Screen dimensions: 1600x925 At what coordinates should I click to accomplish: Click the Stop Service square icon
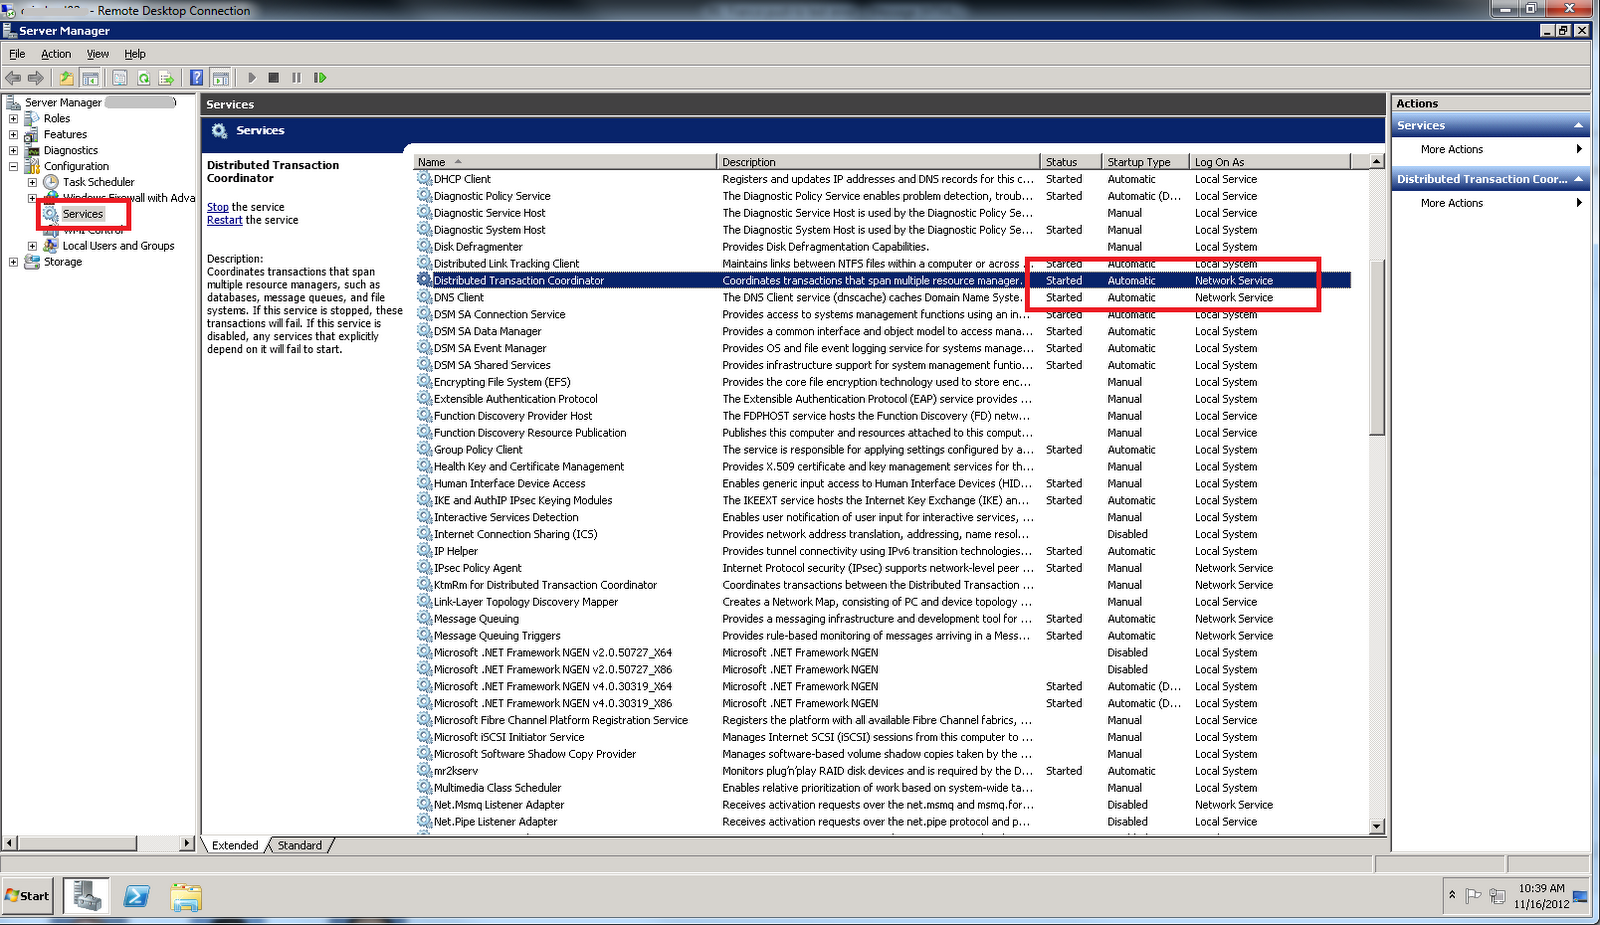pyautogui.click(x=274, y=78)
